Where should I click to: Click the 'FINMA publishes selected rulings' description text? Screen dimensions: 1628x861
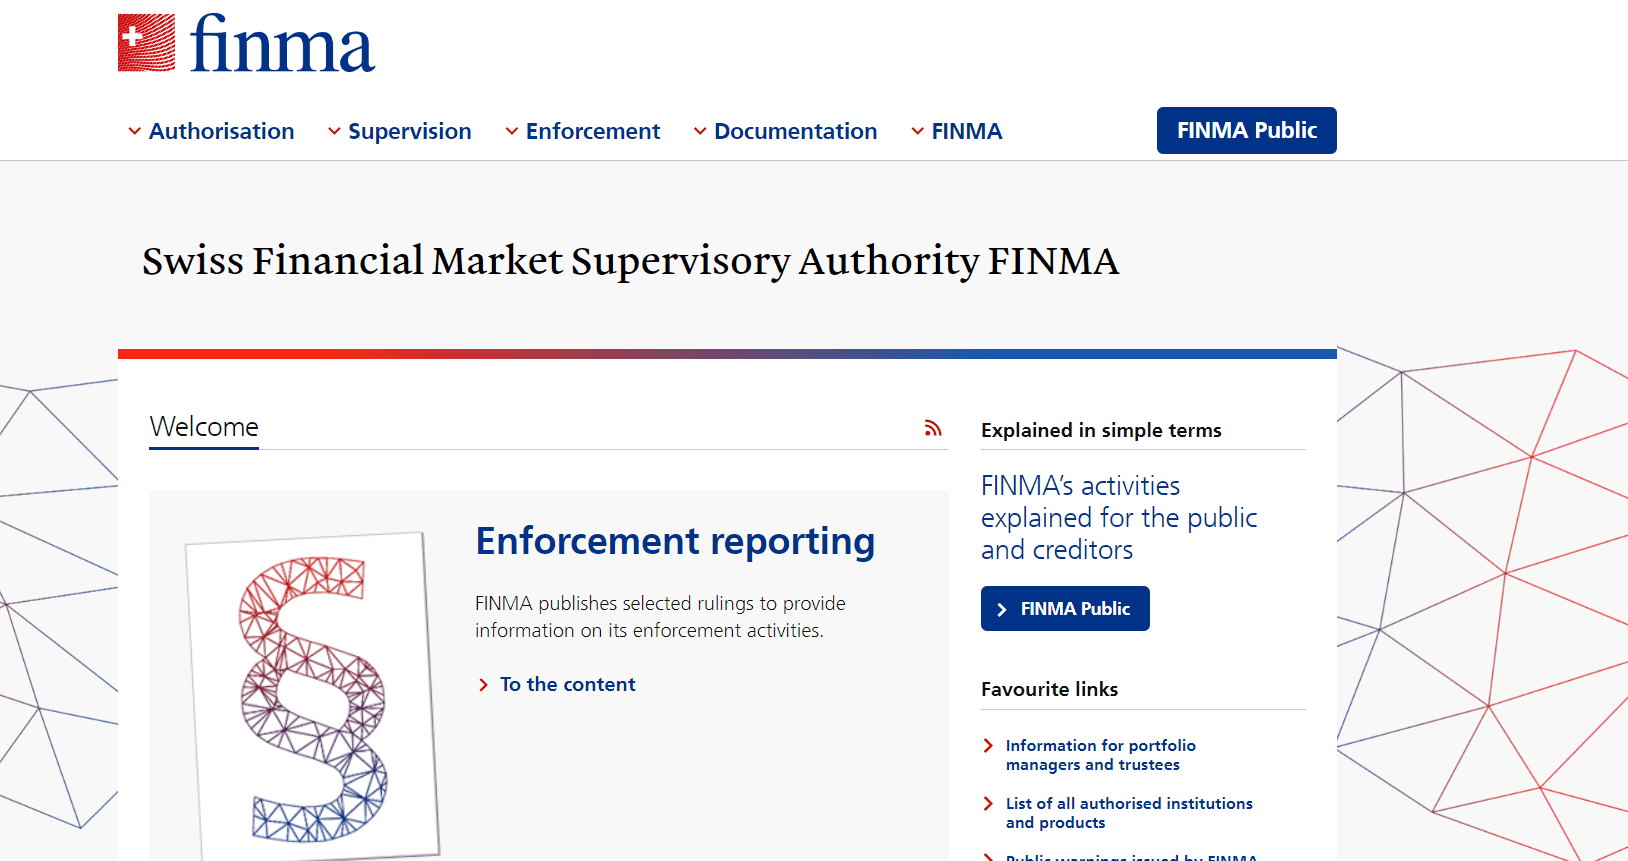[660, 617]
